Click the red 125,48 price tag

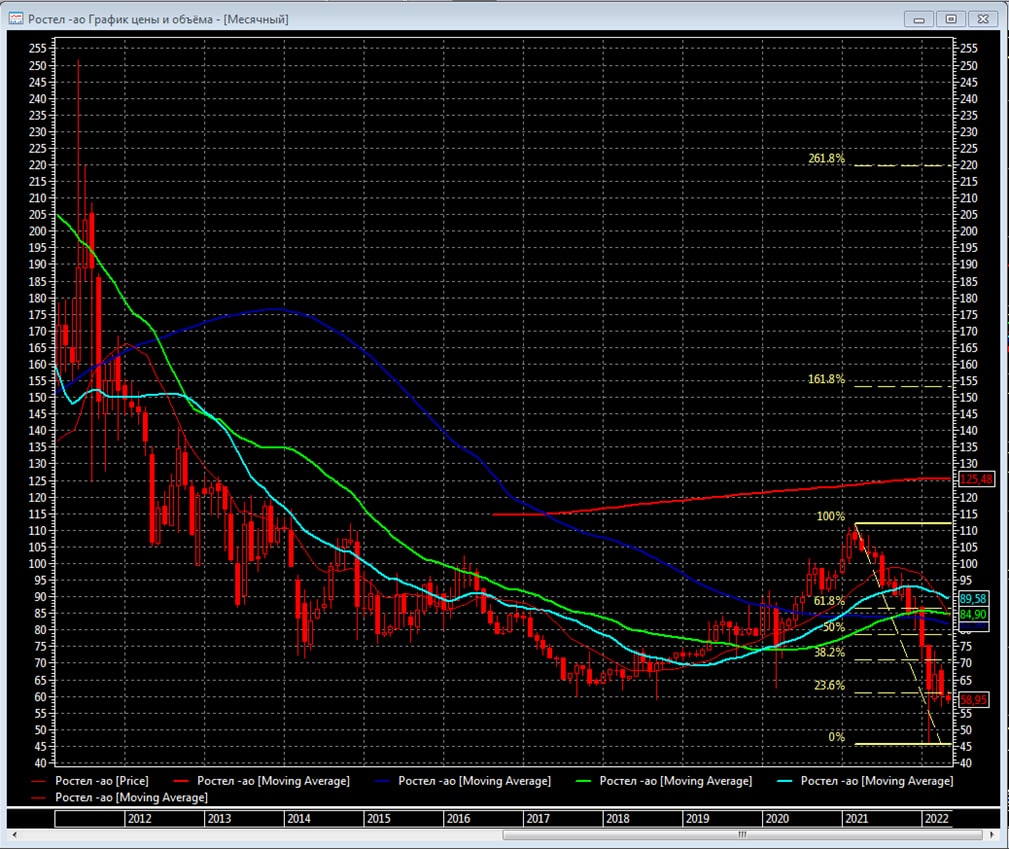(x=976, y=479)
